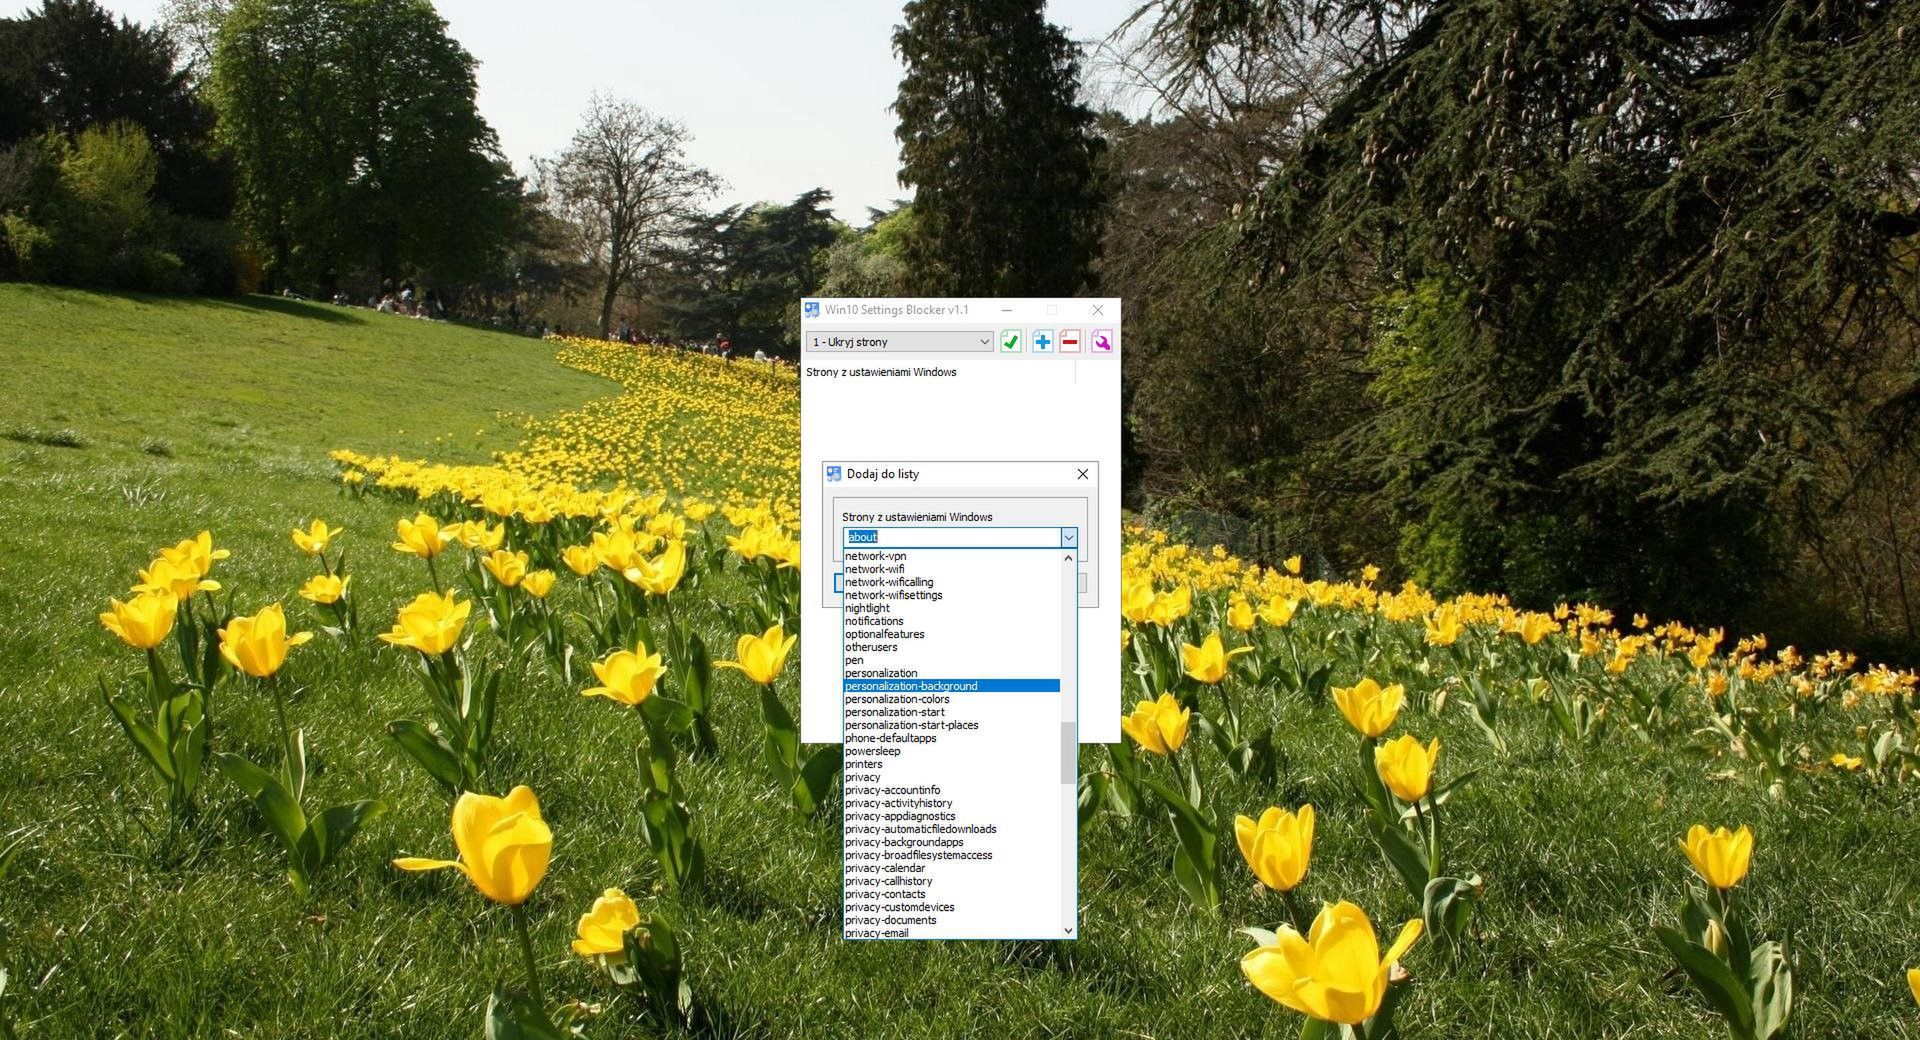Pick 'privacy-callhistory' entry
This screenshot has width=1920, height=1040.
point(951,881)
